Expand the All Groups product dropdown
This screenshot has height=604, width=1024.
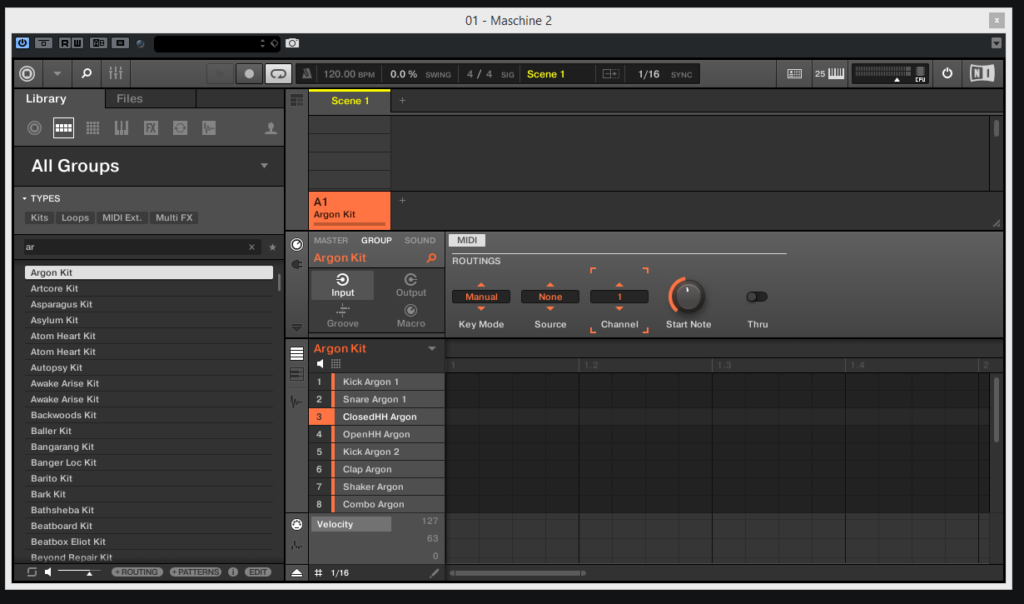(x=264, y=166)
